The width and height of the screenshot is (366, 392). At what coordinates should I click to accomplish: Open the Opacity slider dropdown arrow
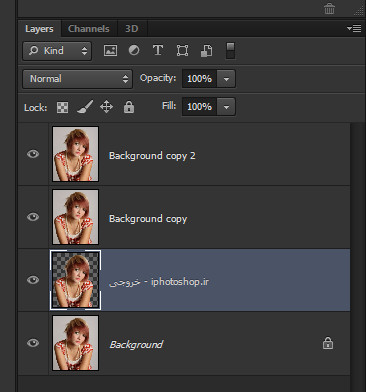[x=226, y=79]
